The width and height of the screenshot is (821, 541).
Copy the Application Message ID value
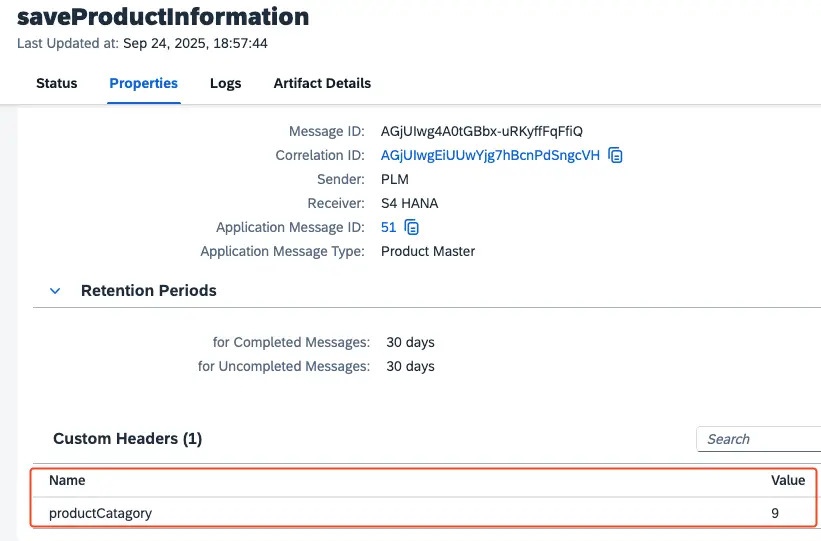pos(412,227)
